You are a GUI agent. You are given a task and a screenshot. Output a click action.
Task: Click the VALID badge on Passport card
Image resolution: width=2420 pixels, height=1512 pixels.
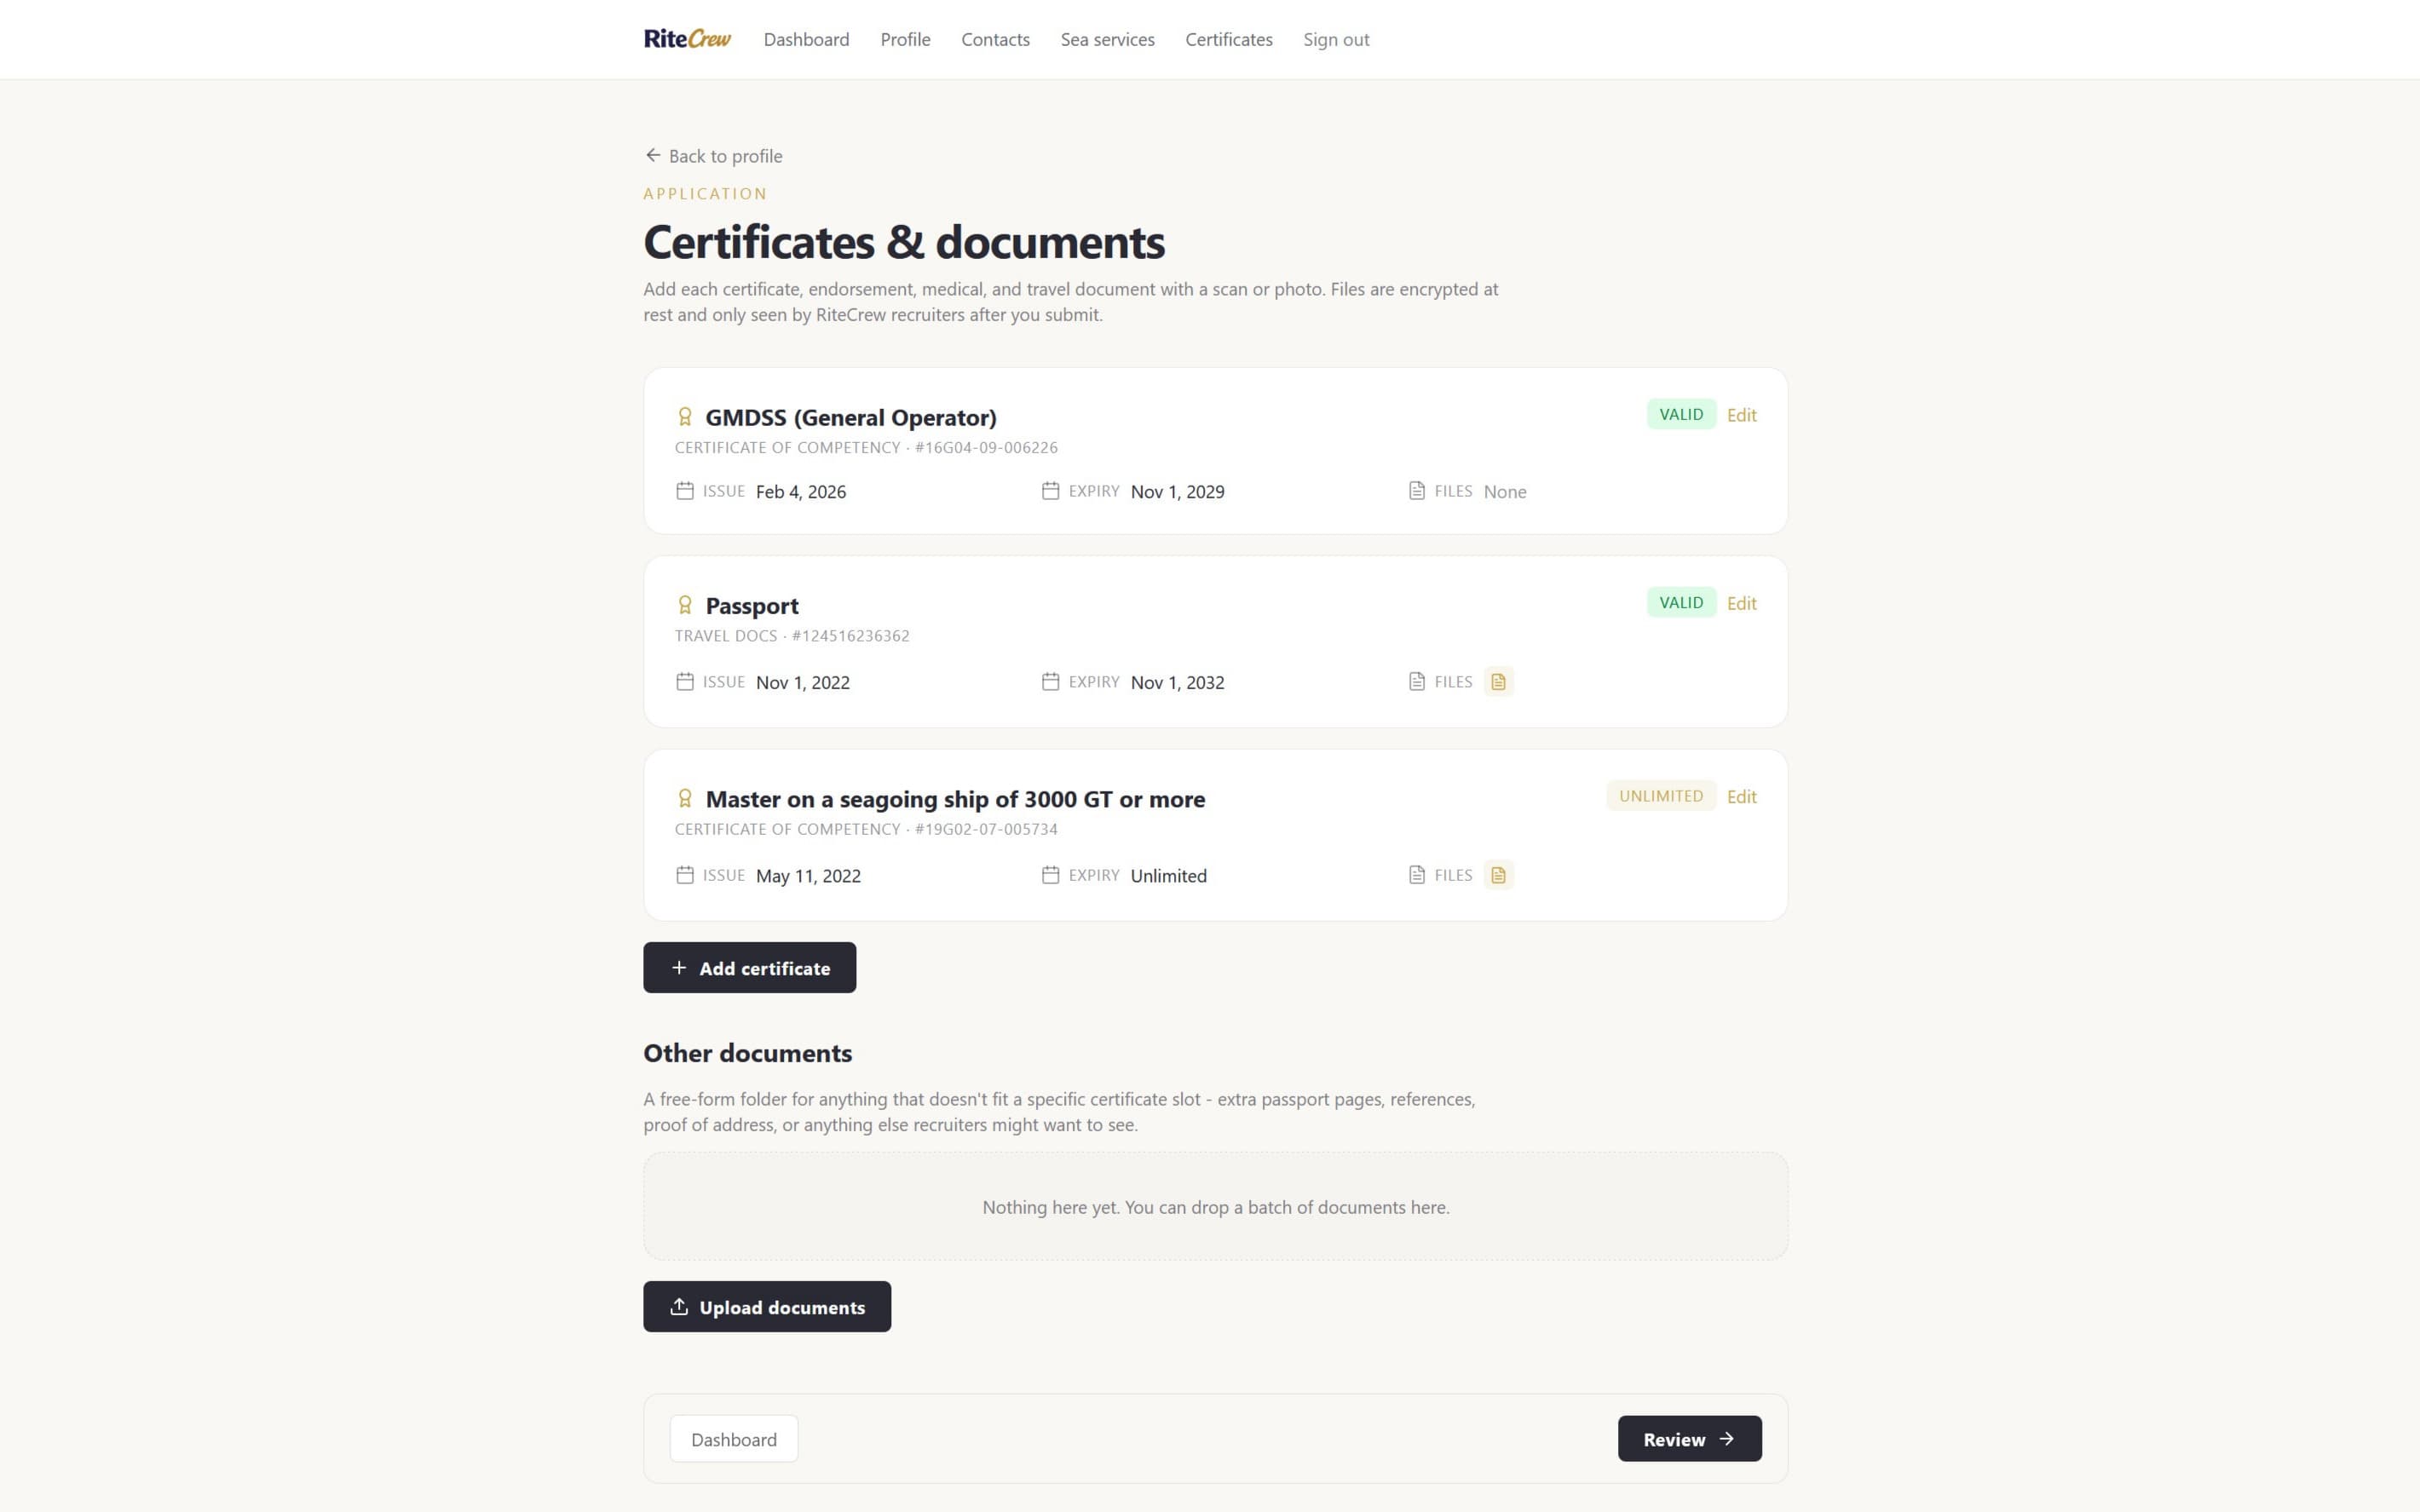point(1681,602)
